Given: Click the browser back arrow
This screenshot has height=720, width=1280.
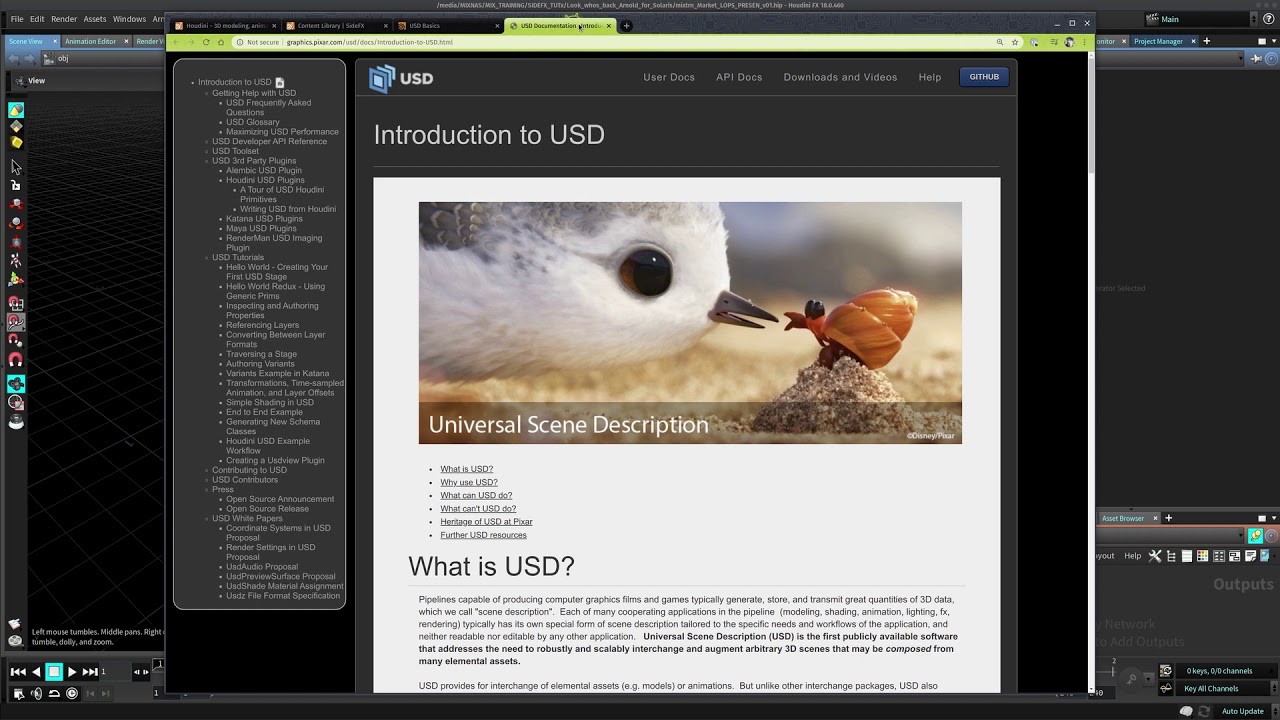Looking at the screenshot, I should pyautogui.click(x=177, y=42).
